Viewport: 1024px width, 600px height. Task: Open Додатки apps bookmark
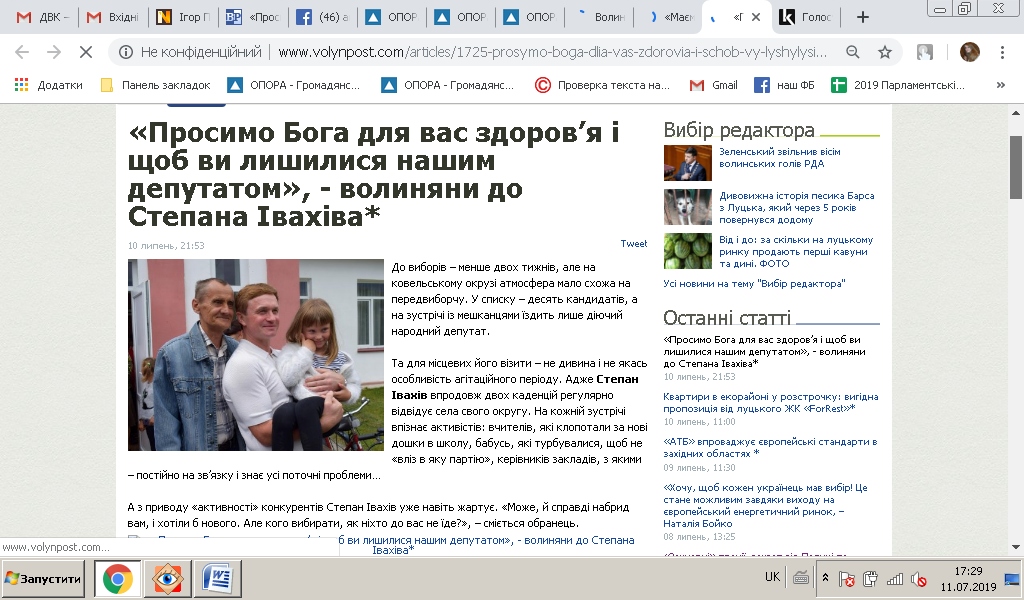click(x=48, y=85)
